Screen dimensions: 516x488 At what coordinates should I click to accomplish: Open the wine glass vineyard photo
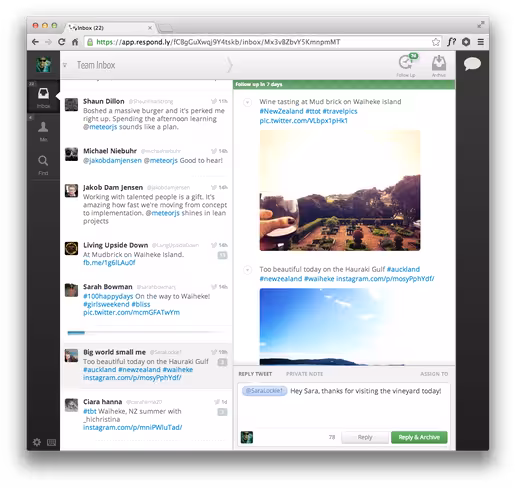click(340, 190)
